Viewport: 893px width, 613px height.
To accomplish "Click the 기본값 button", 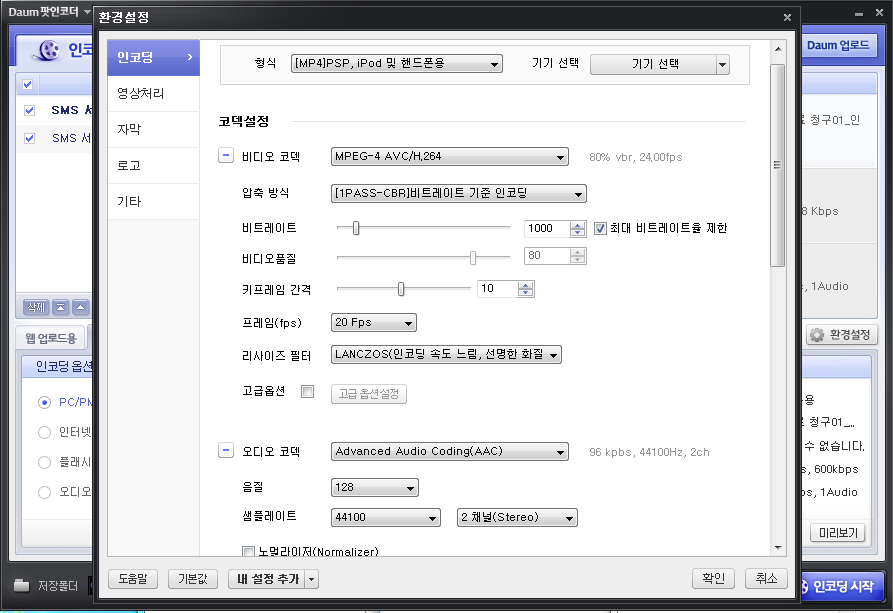I will tap(193, 579).
